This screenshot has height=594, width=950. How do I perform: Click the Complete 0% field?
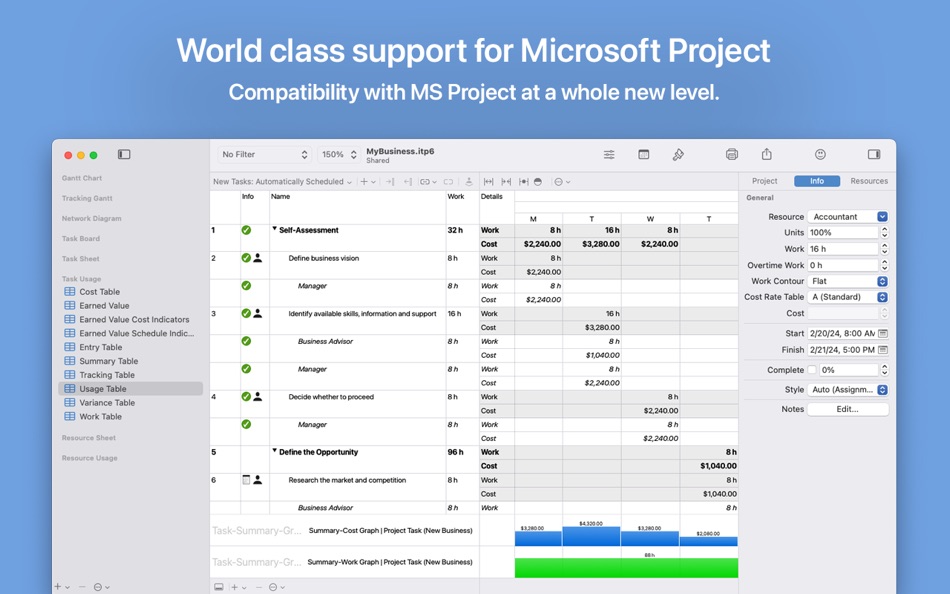(x=849, y=370)
